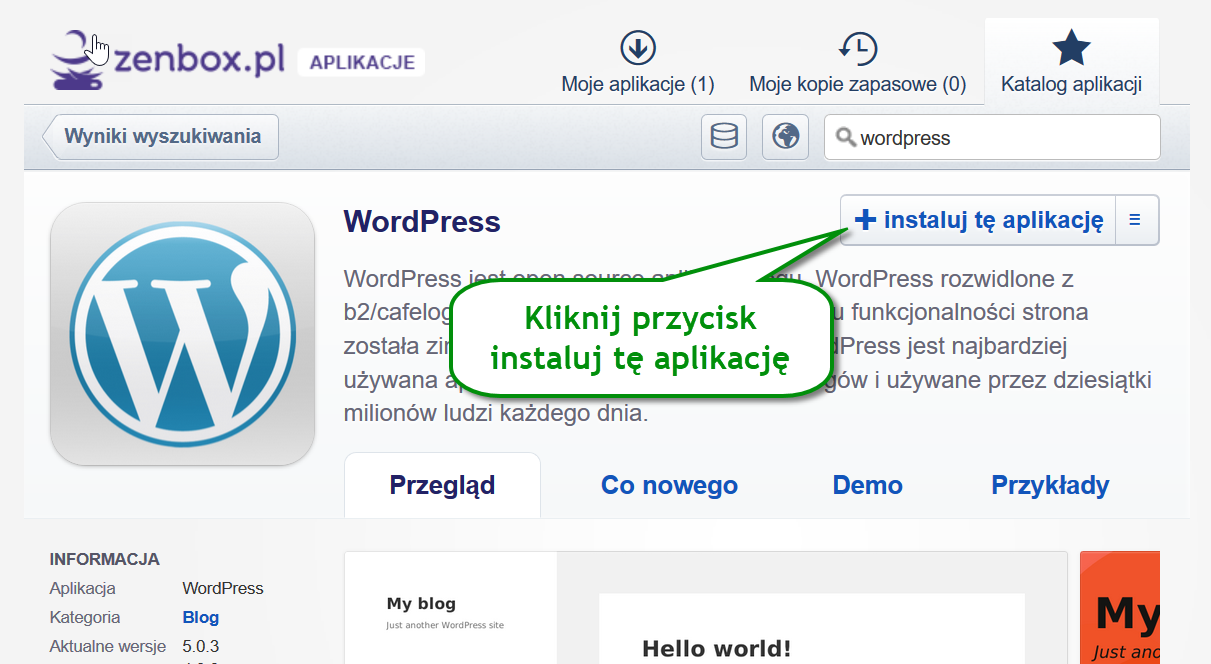Open the orange screenshot thumbnail on right

1120,608
